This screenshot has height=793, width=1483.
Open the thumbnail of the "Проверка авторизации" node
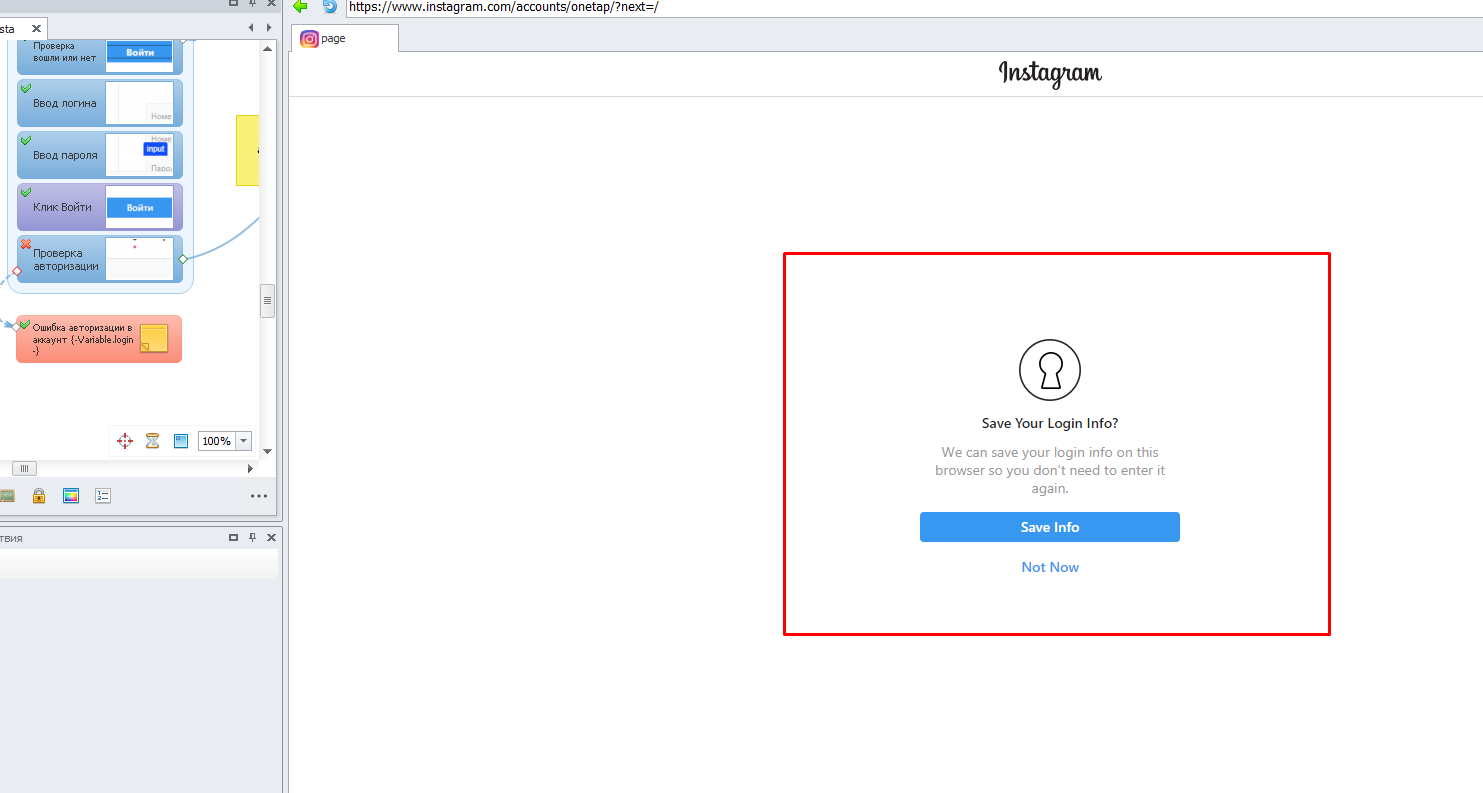pyautogui.click(x=140, y=259)
